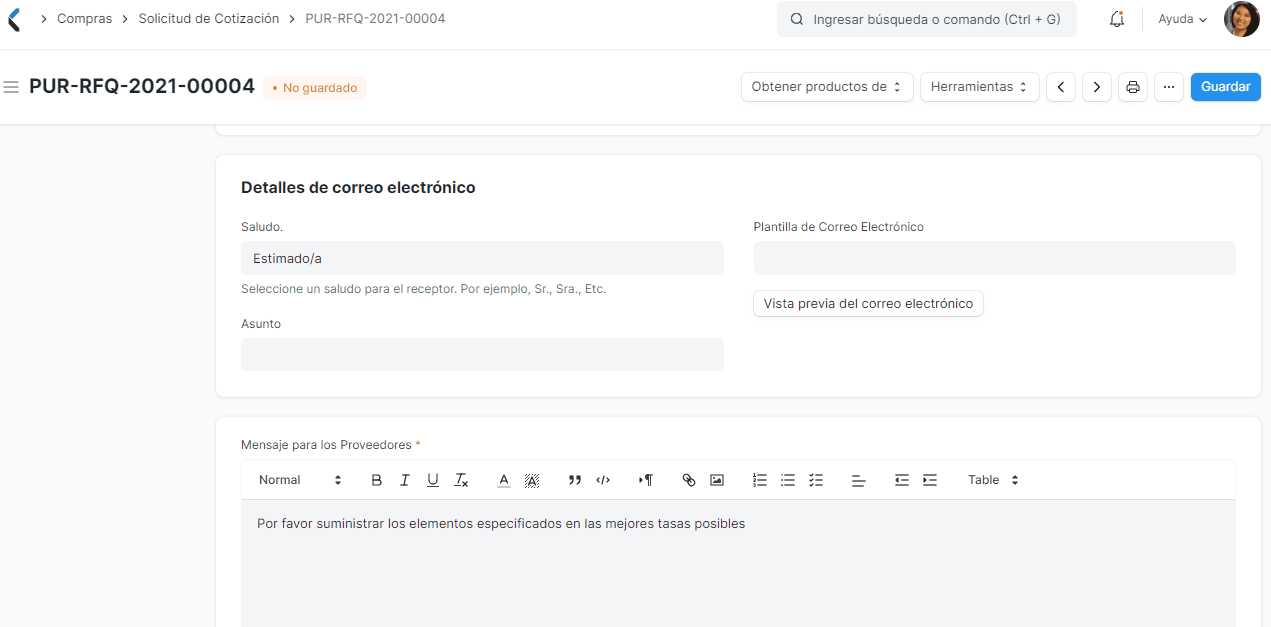Apply italic formatting to the supplier message

point(404,480)
